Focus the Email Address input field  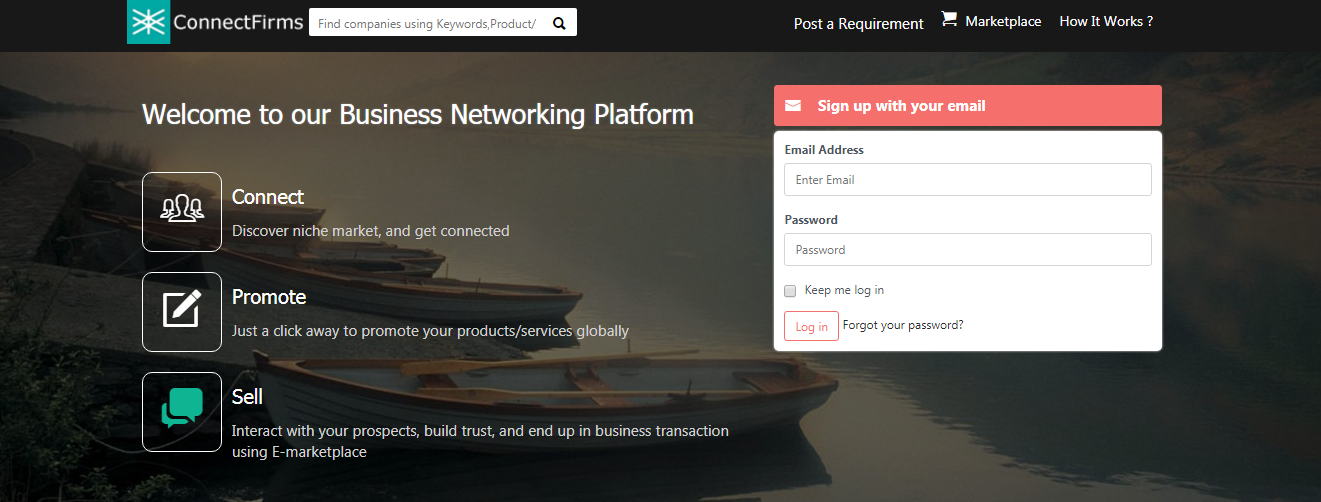point(967,180)
